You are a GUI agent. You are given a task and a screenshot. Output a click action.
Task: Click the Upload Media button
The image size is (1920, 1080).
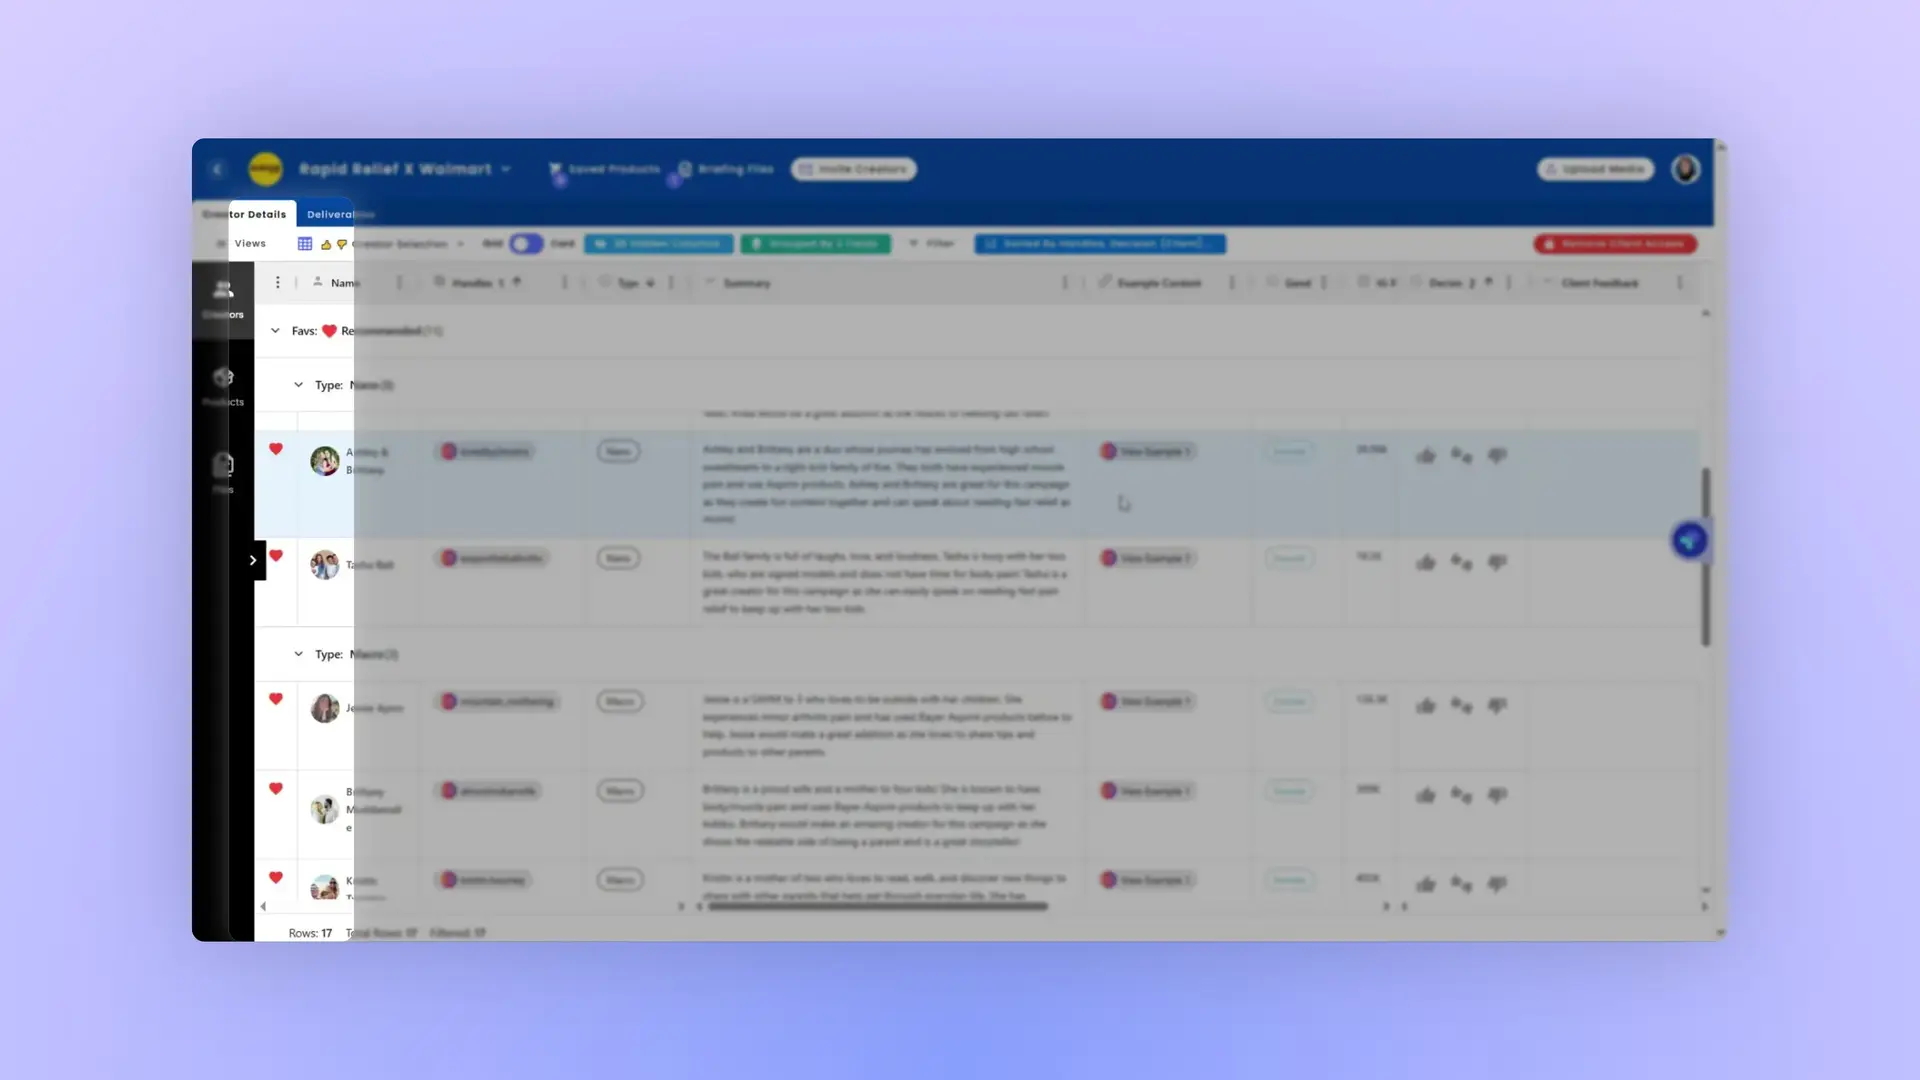(1596, 169)
